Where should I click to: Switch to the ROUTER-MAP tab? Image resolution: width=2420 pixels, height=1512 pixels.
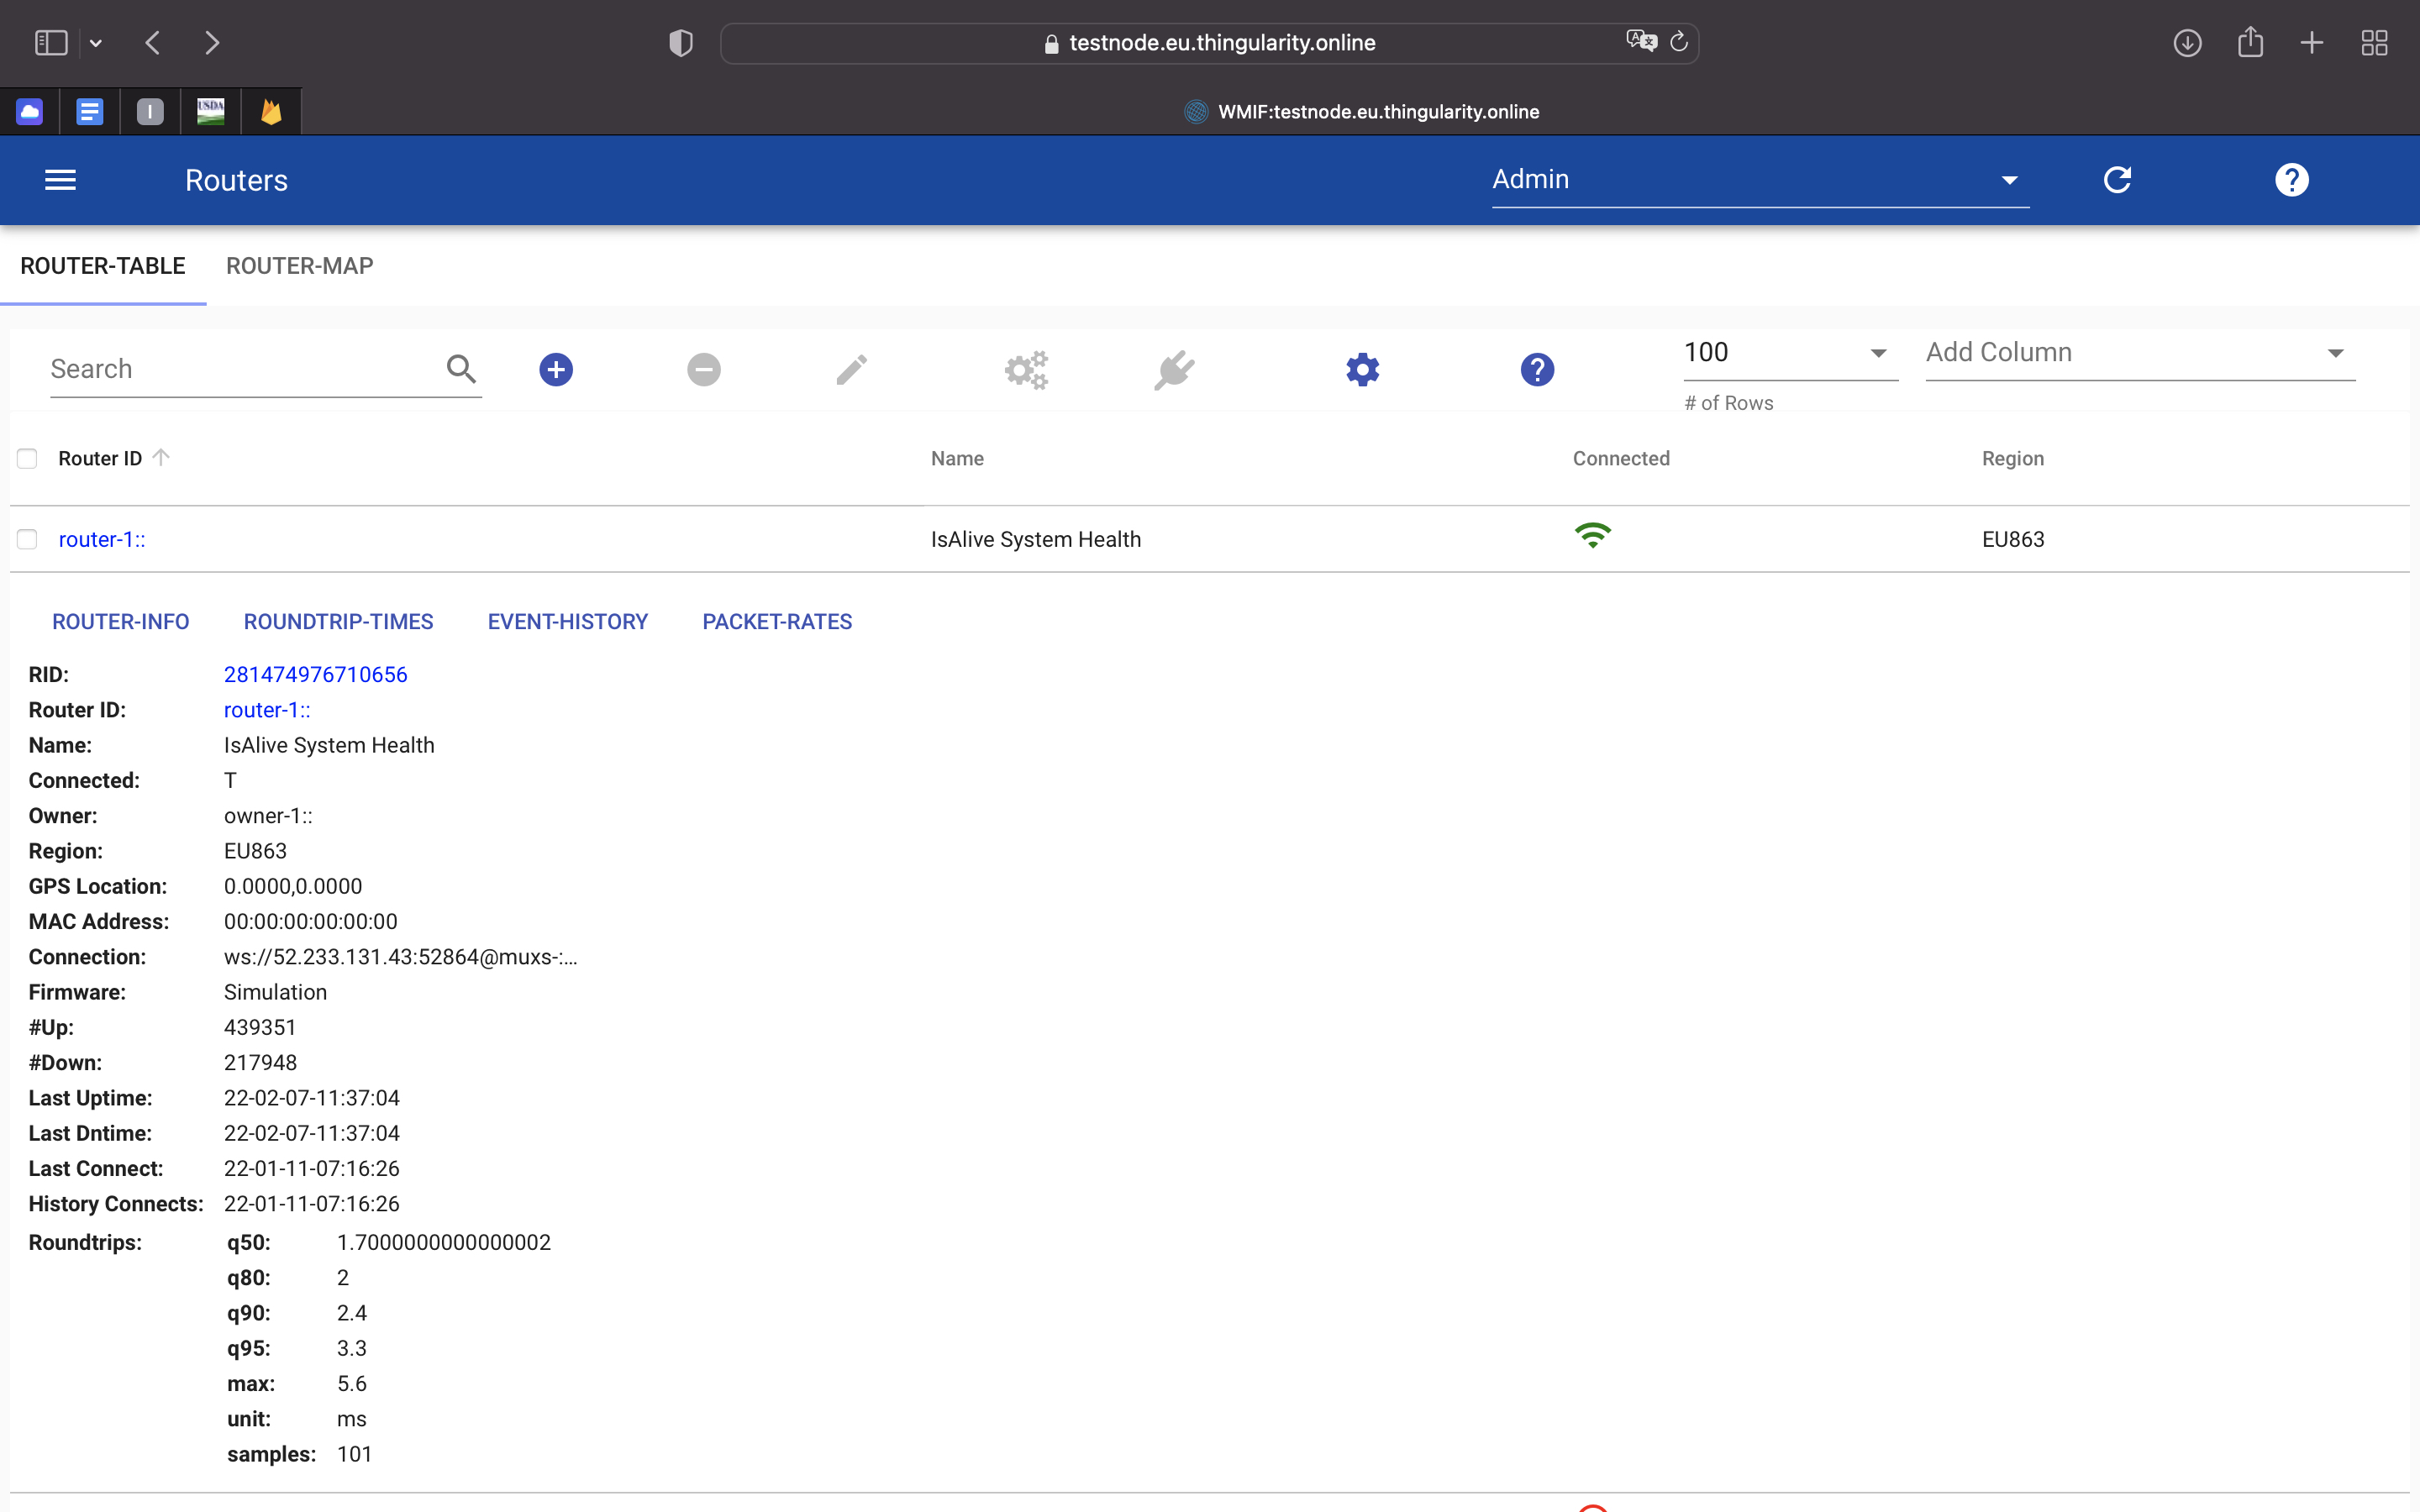tap(299, 266)
